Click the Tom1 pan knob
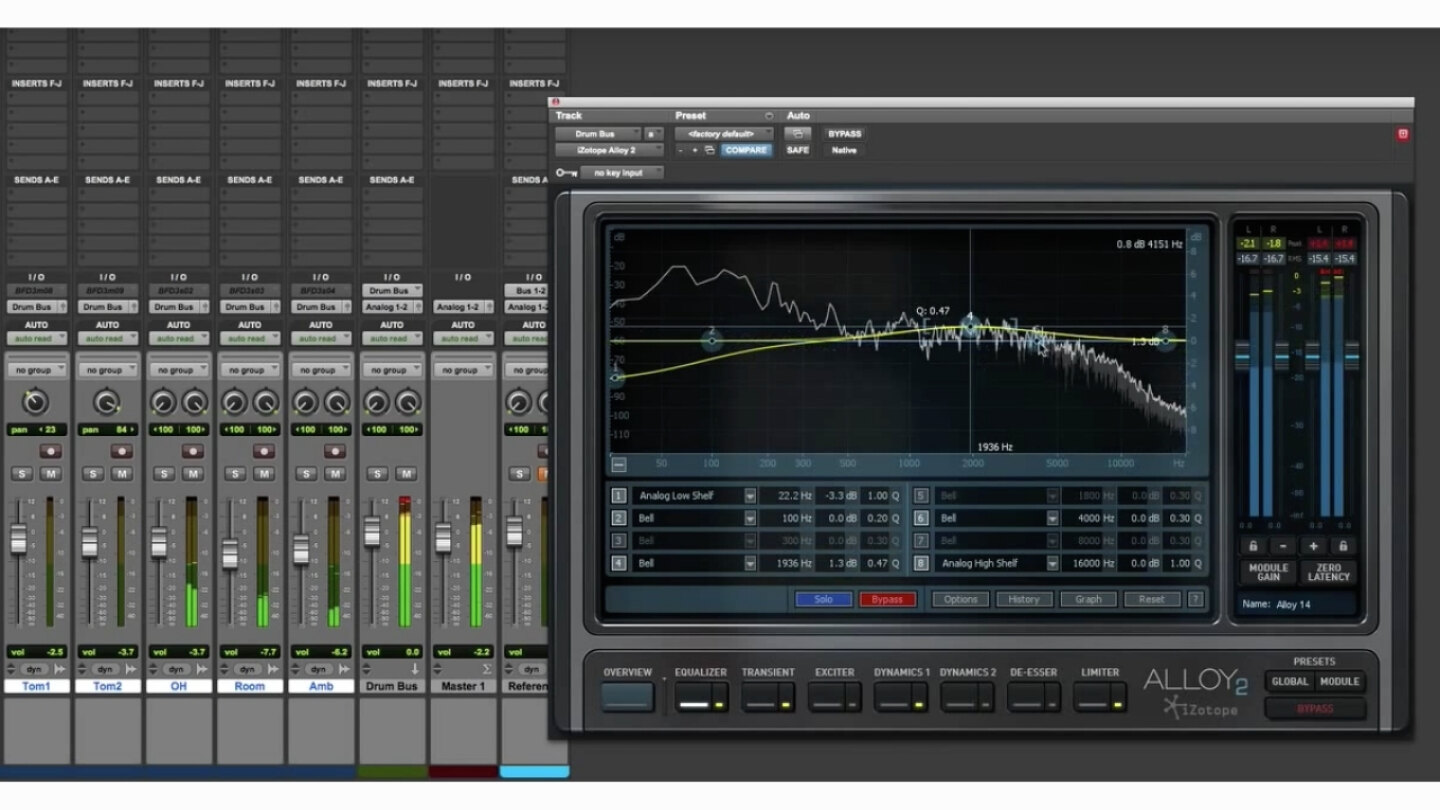 point(35,403)
